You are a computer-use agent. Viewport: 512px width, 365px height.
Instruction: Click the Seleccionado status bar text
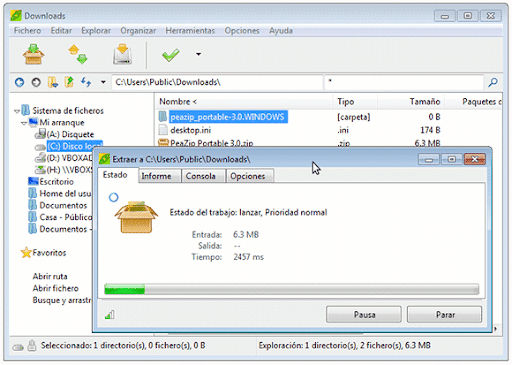click(123, 346)
